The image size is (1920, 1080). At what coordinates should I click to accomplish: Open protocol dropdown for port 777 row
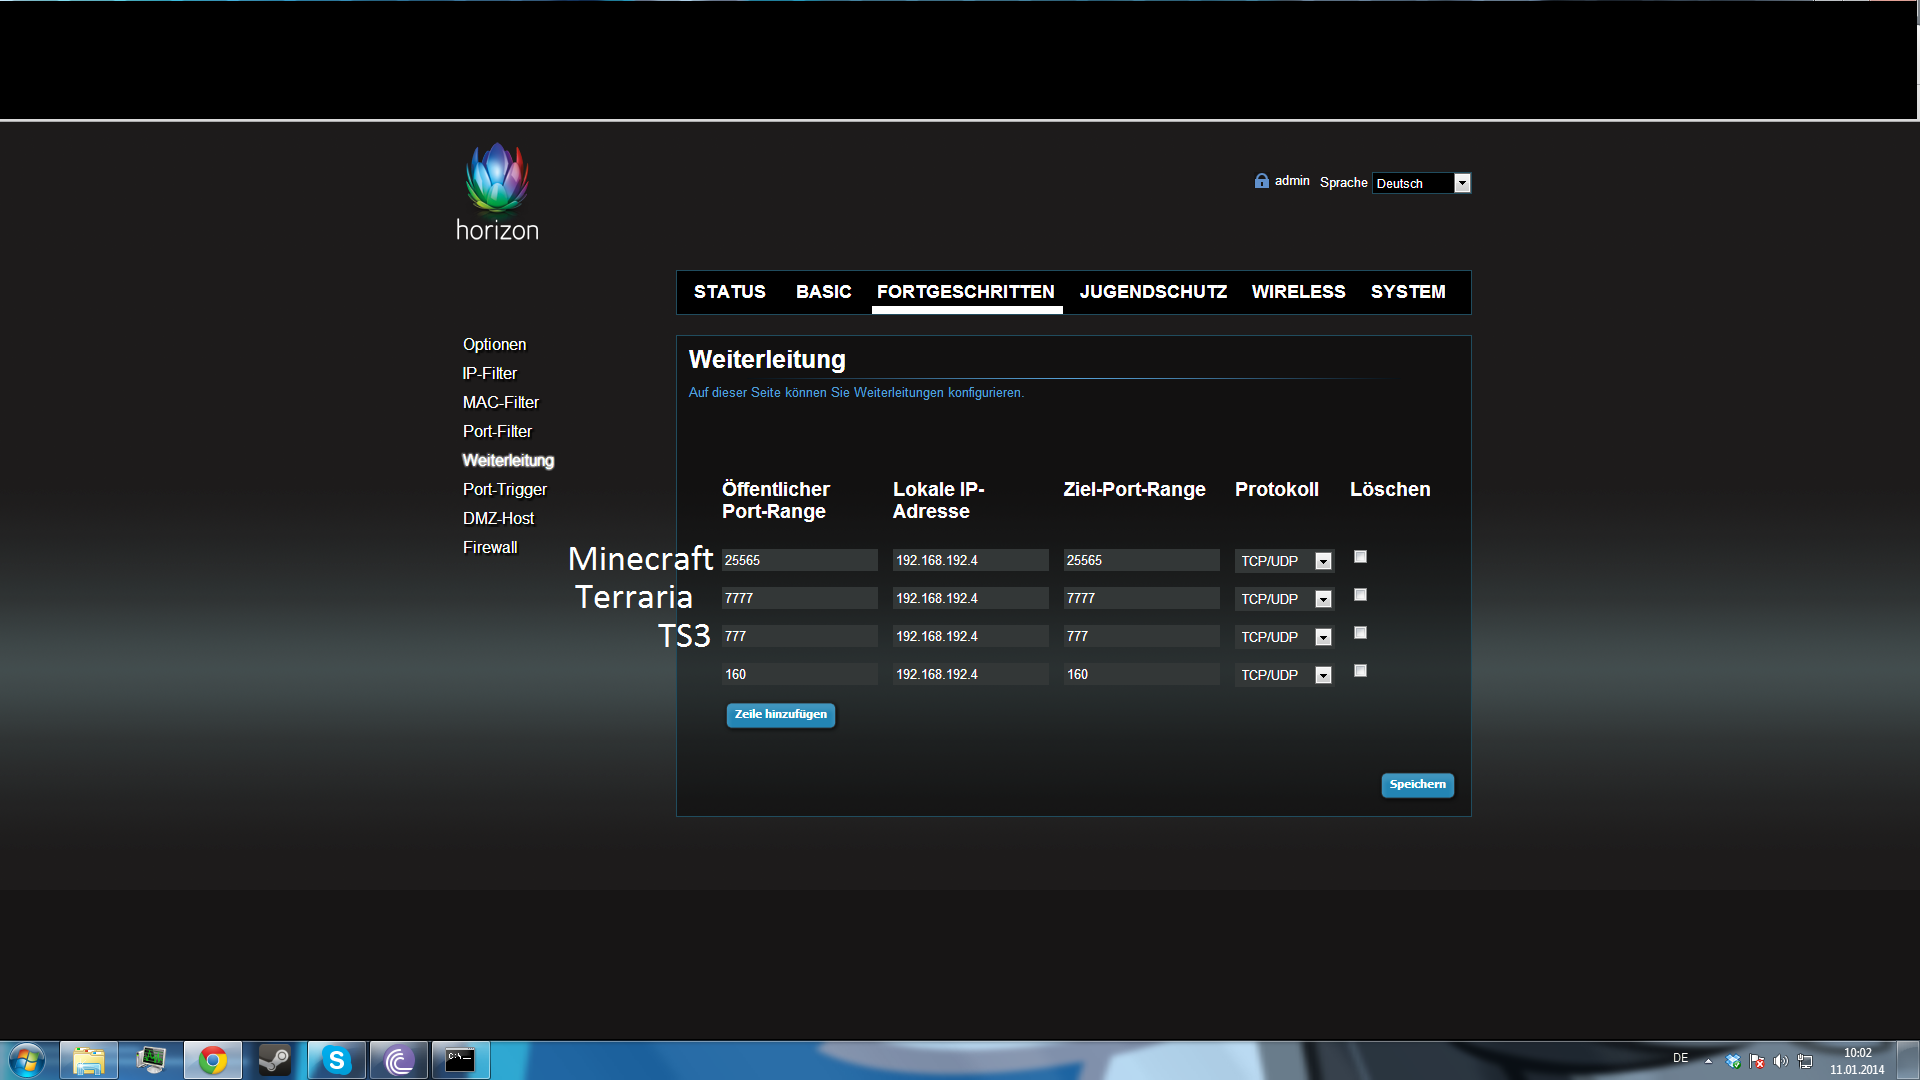[x=1323, y=638]
